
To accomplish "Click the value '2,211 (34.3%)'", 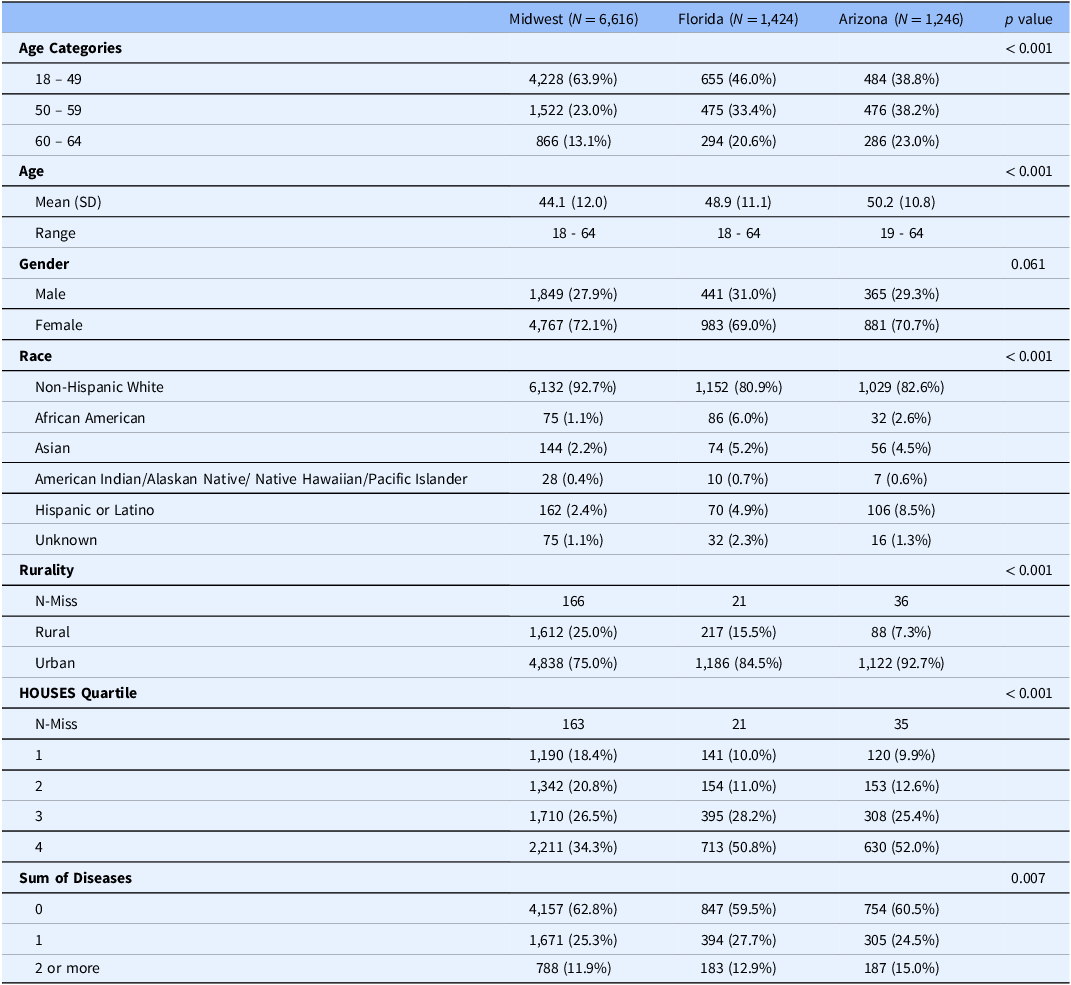I will click(573, 847).
